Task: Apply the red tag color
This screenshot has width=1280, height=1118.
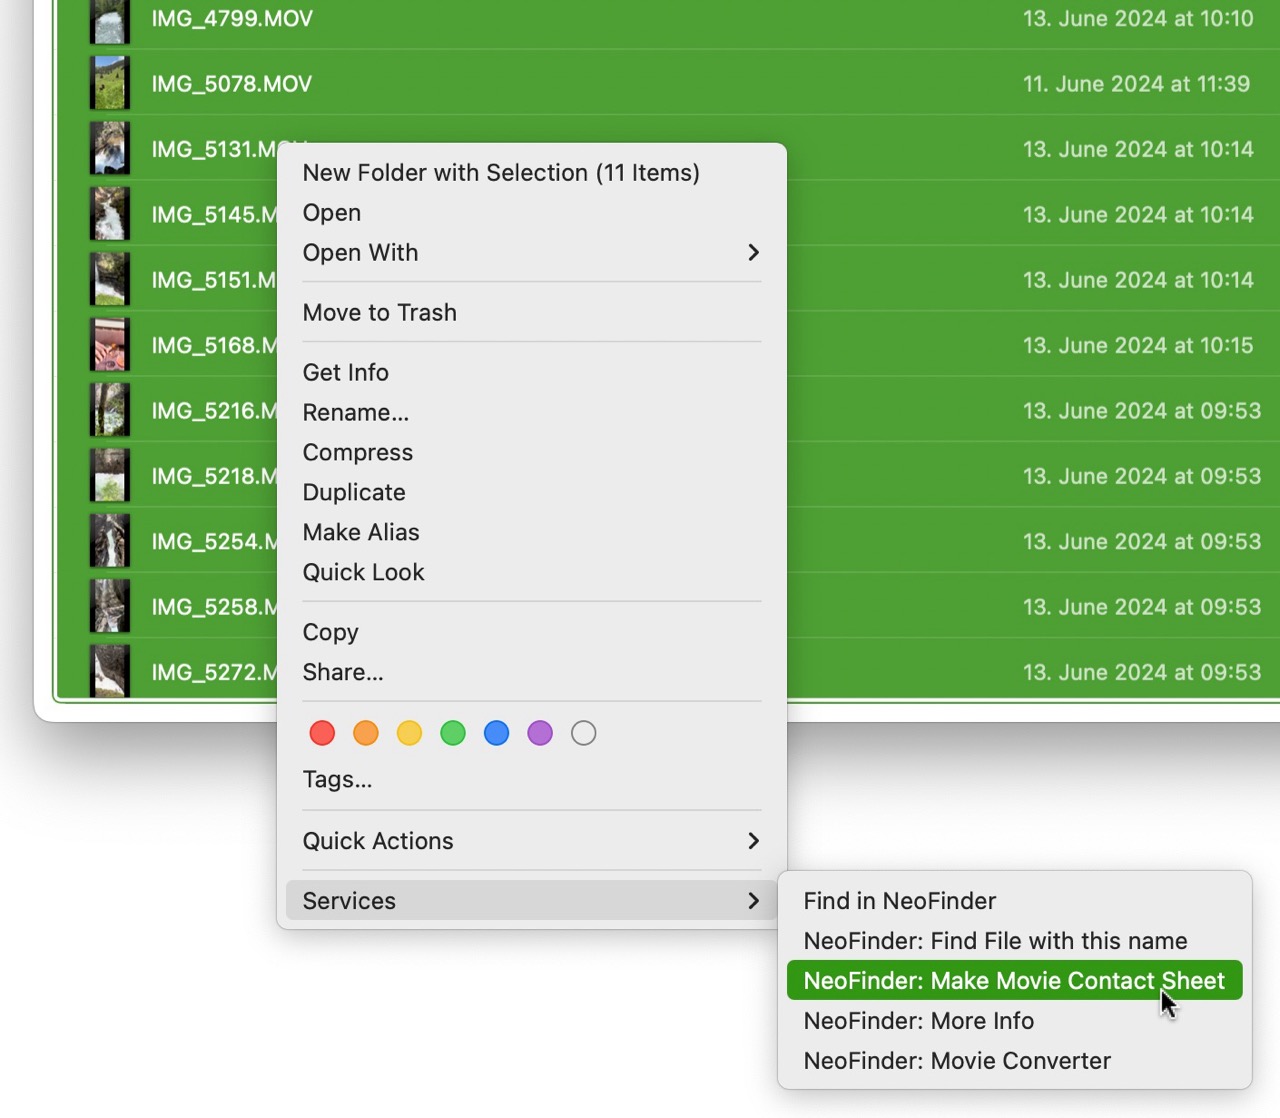Action: pos(322,733)
